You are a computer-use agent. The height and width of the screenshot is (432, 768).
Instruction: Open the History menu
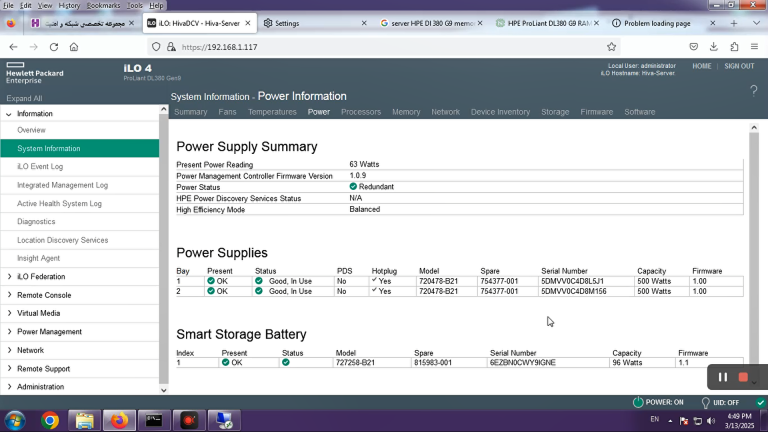click(x=69, y=5)
